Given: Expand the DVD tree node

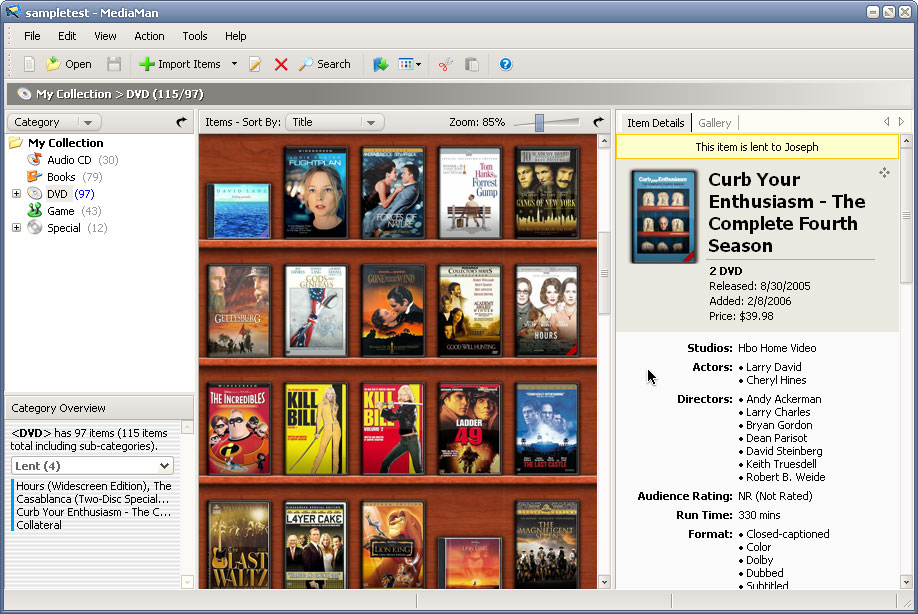Looking at the screenshot, I should [x=16, y=193].
